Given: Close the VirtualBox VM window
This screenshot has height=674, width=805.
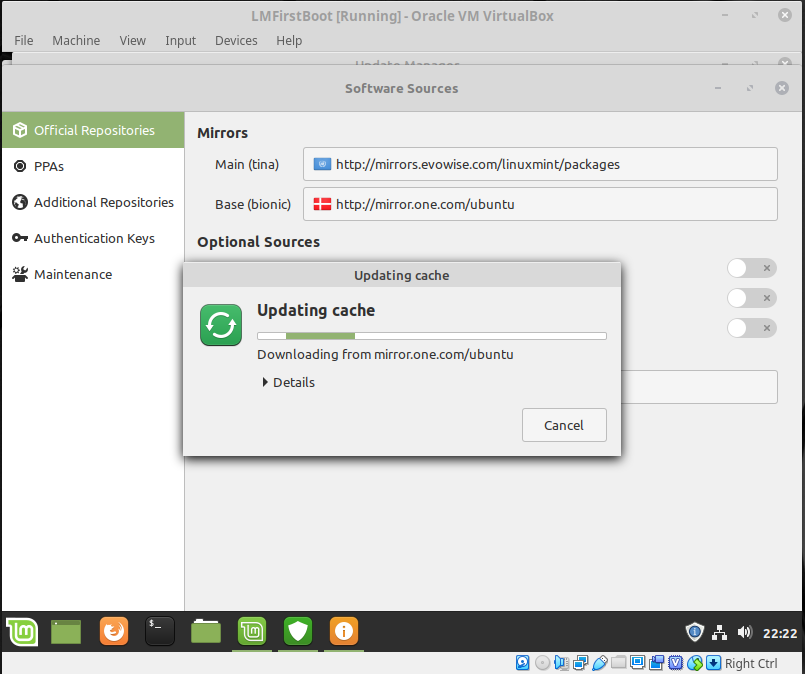Looking at the screenshot, I should (x=784, y=15).
